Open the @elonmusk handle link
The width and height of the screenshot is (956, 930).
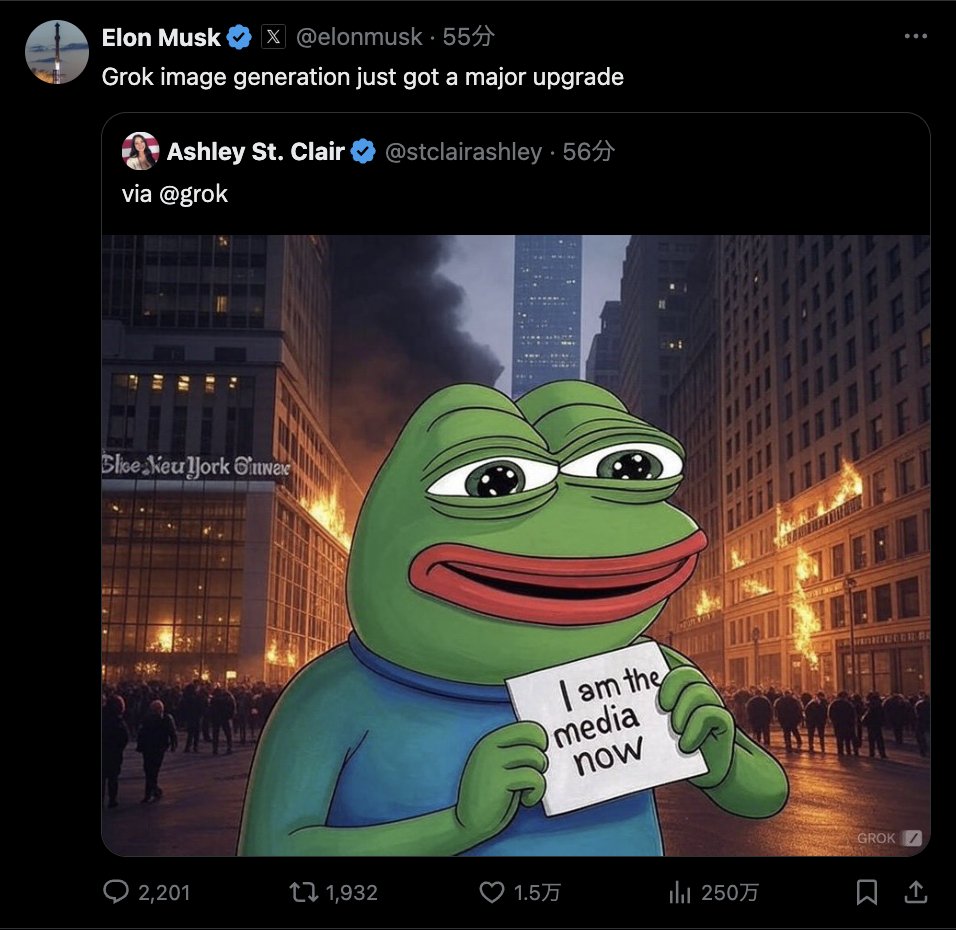[358, 37]
